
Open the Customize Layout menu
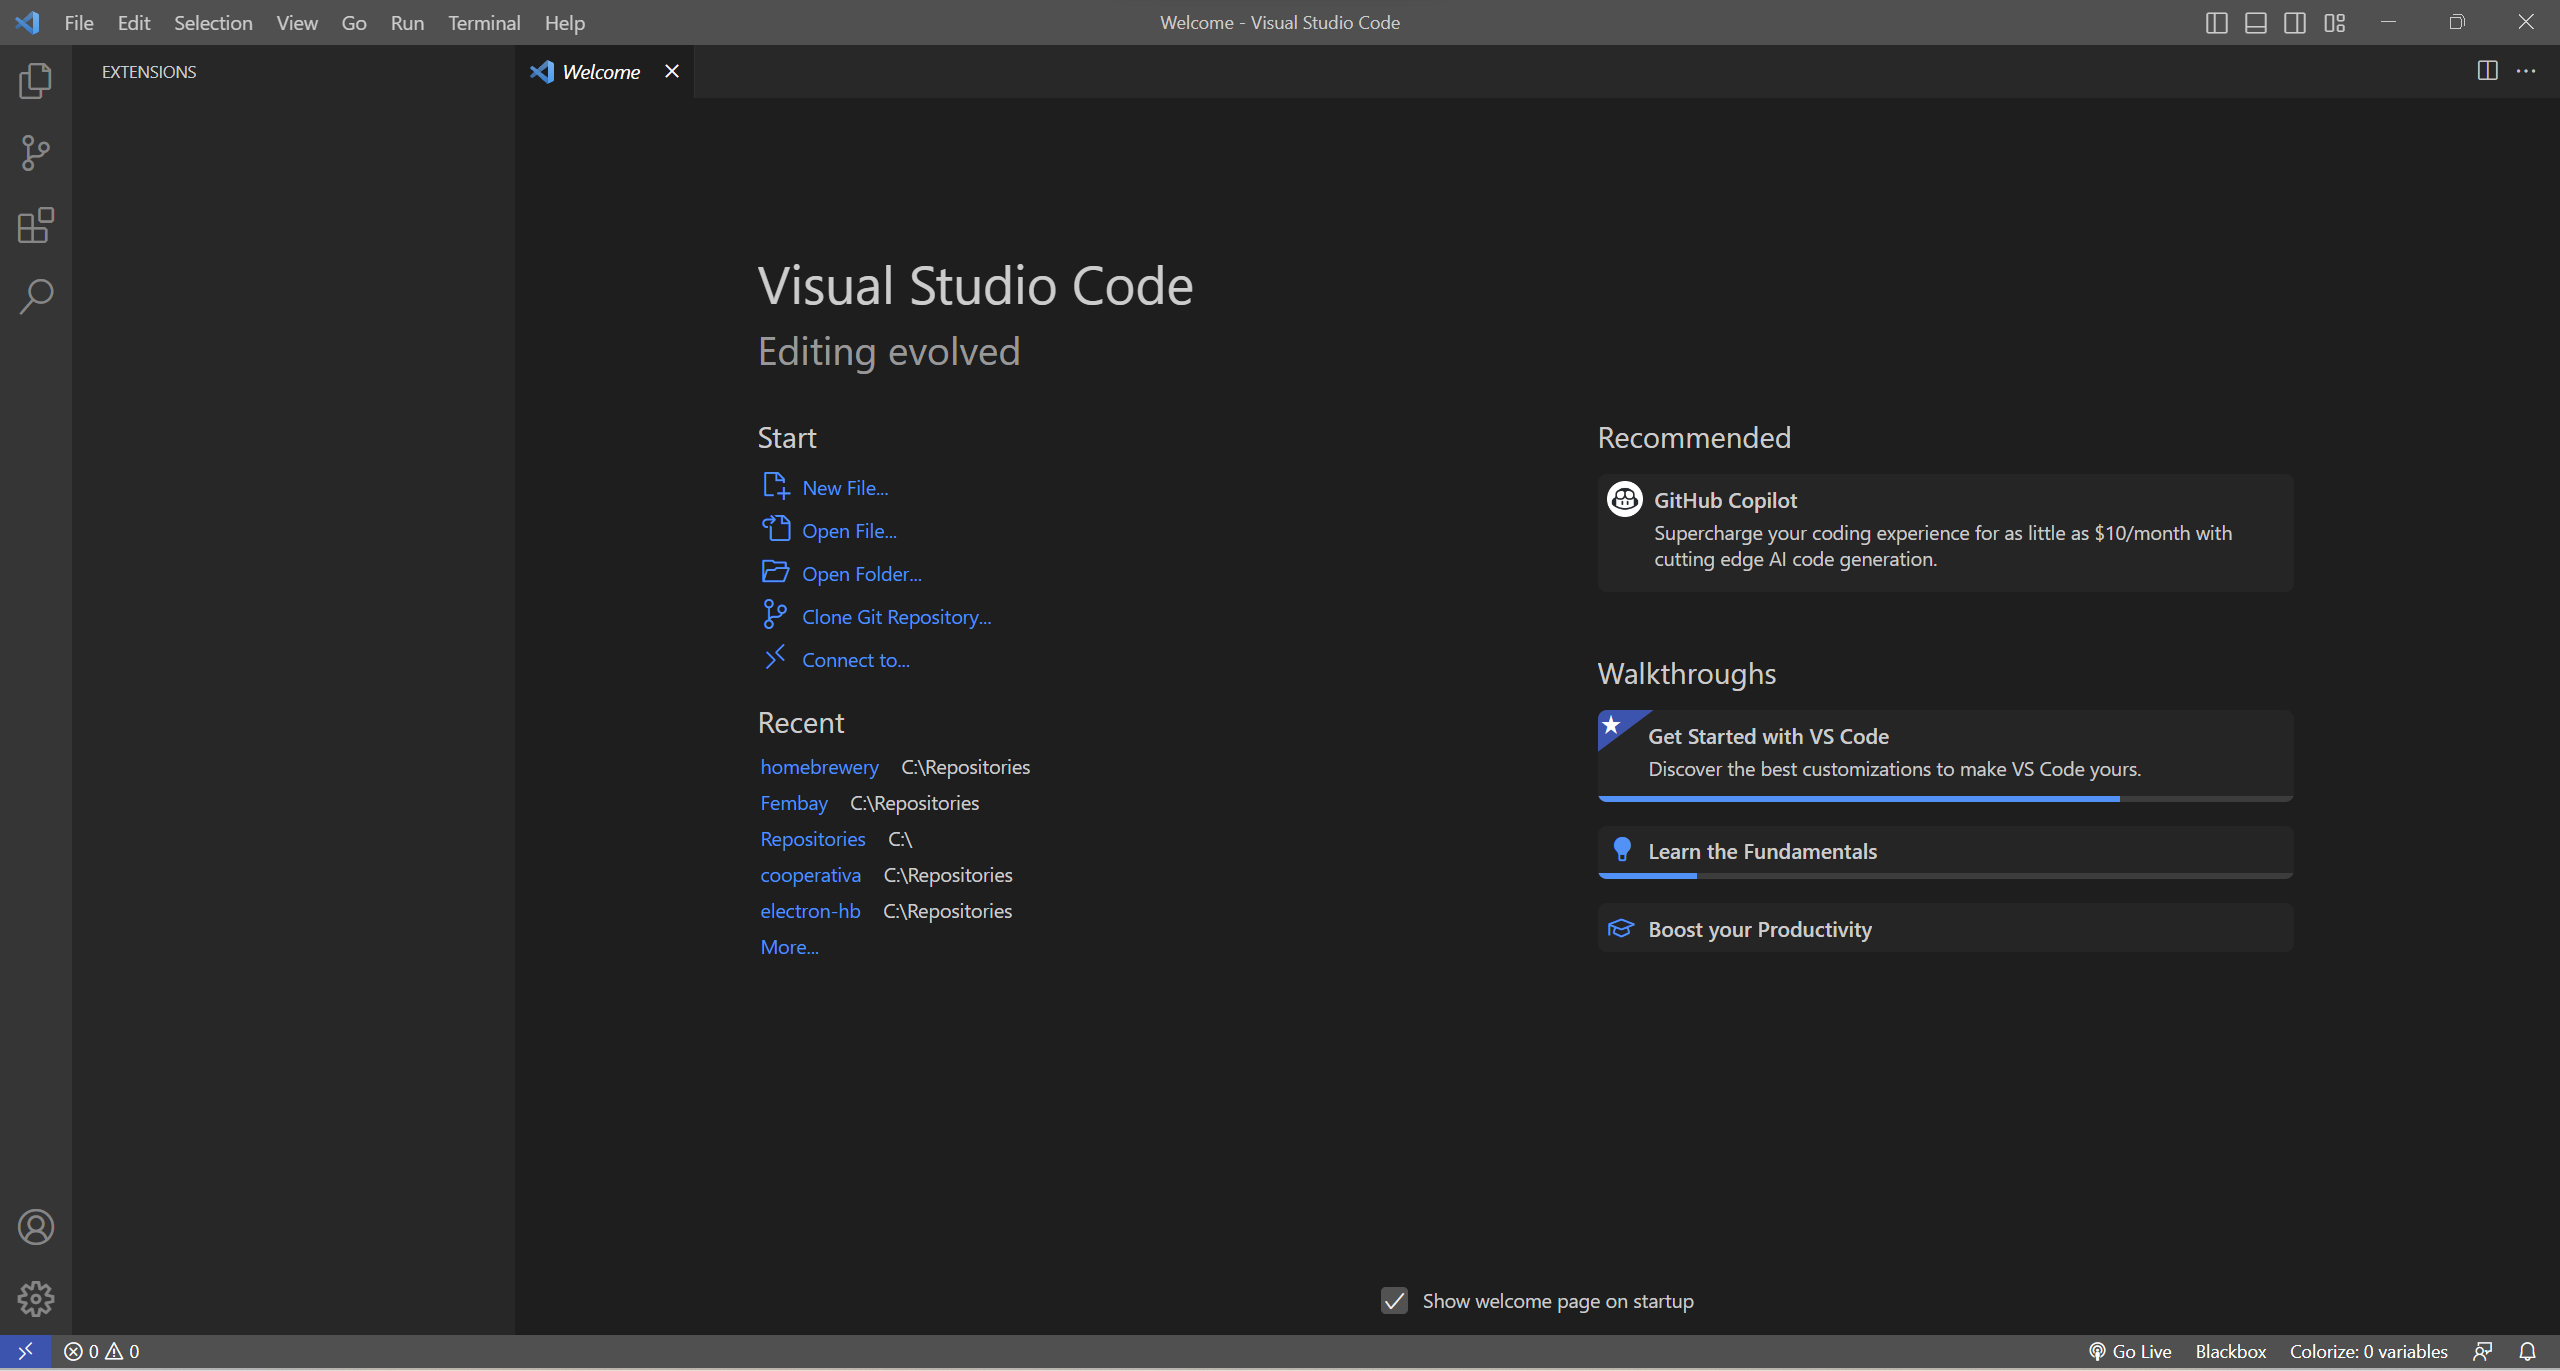(2334, 22)
